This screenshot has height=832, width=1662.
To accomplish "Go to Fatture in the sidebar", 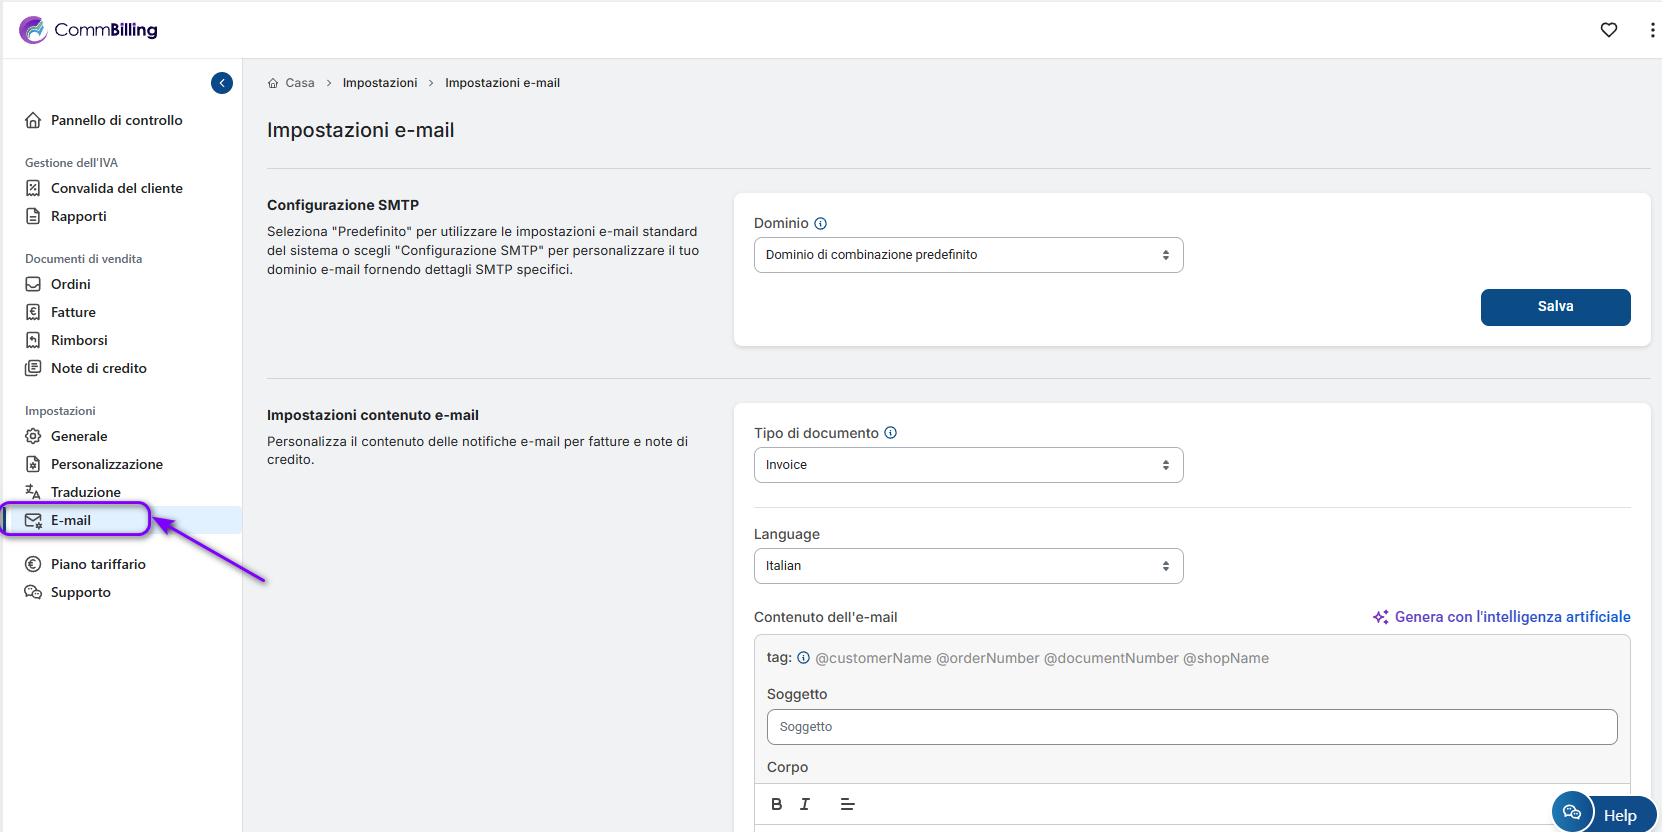I will tap(73, 312).
